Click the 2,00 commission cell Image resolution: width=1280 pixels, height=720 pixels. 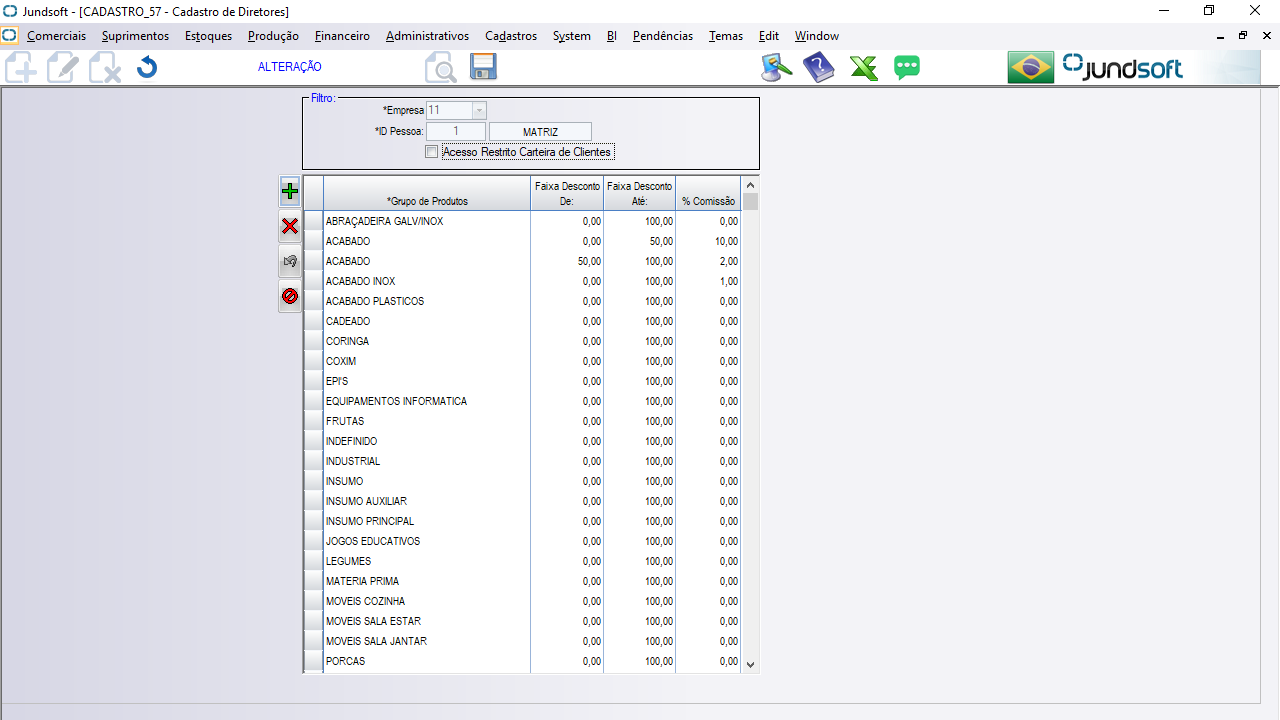pos(708,261)
